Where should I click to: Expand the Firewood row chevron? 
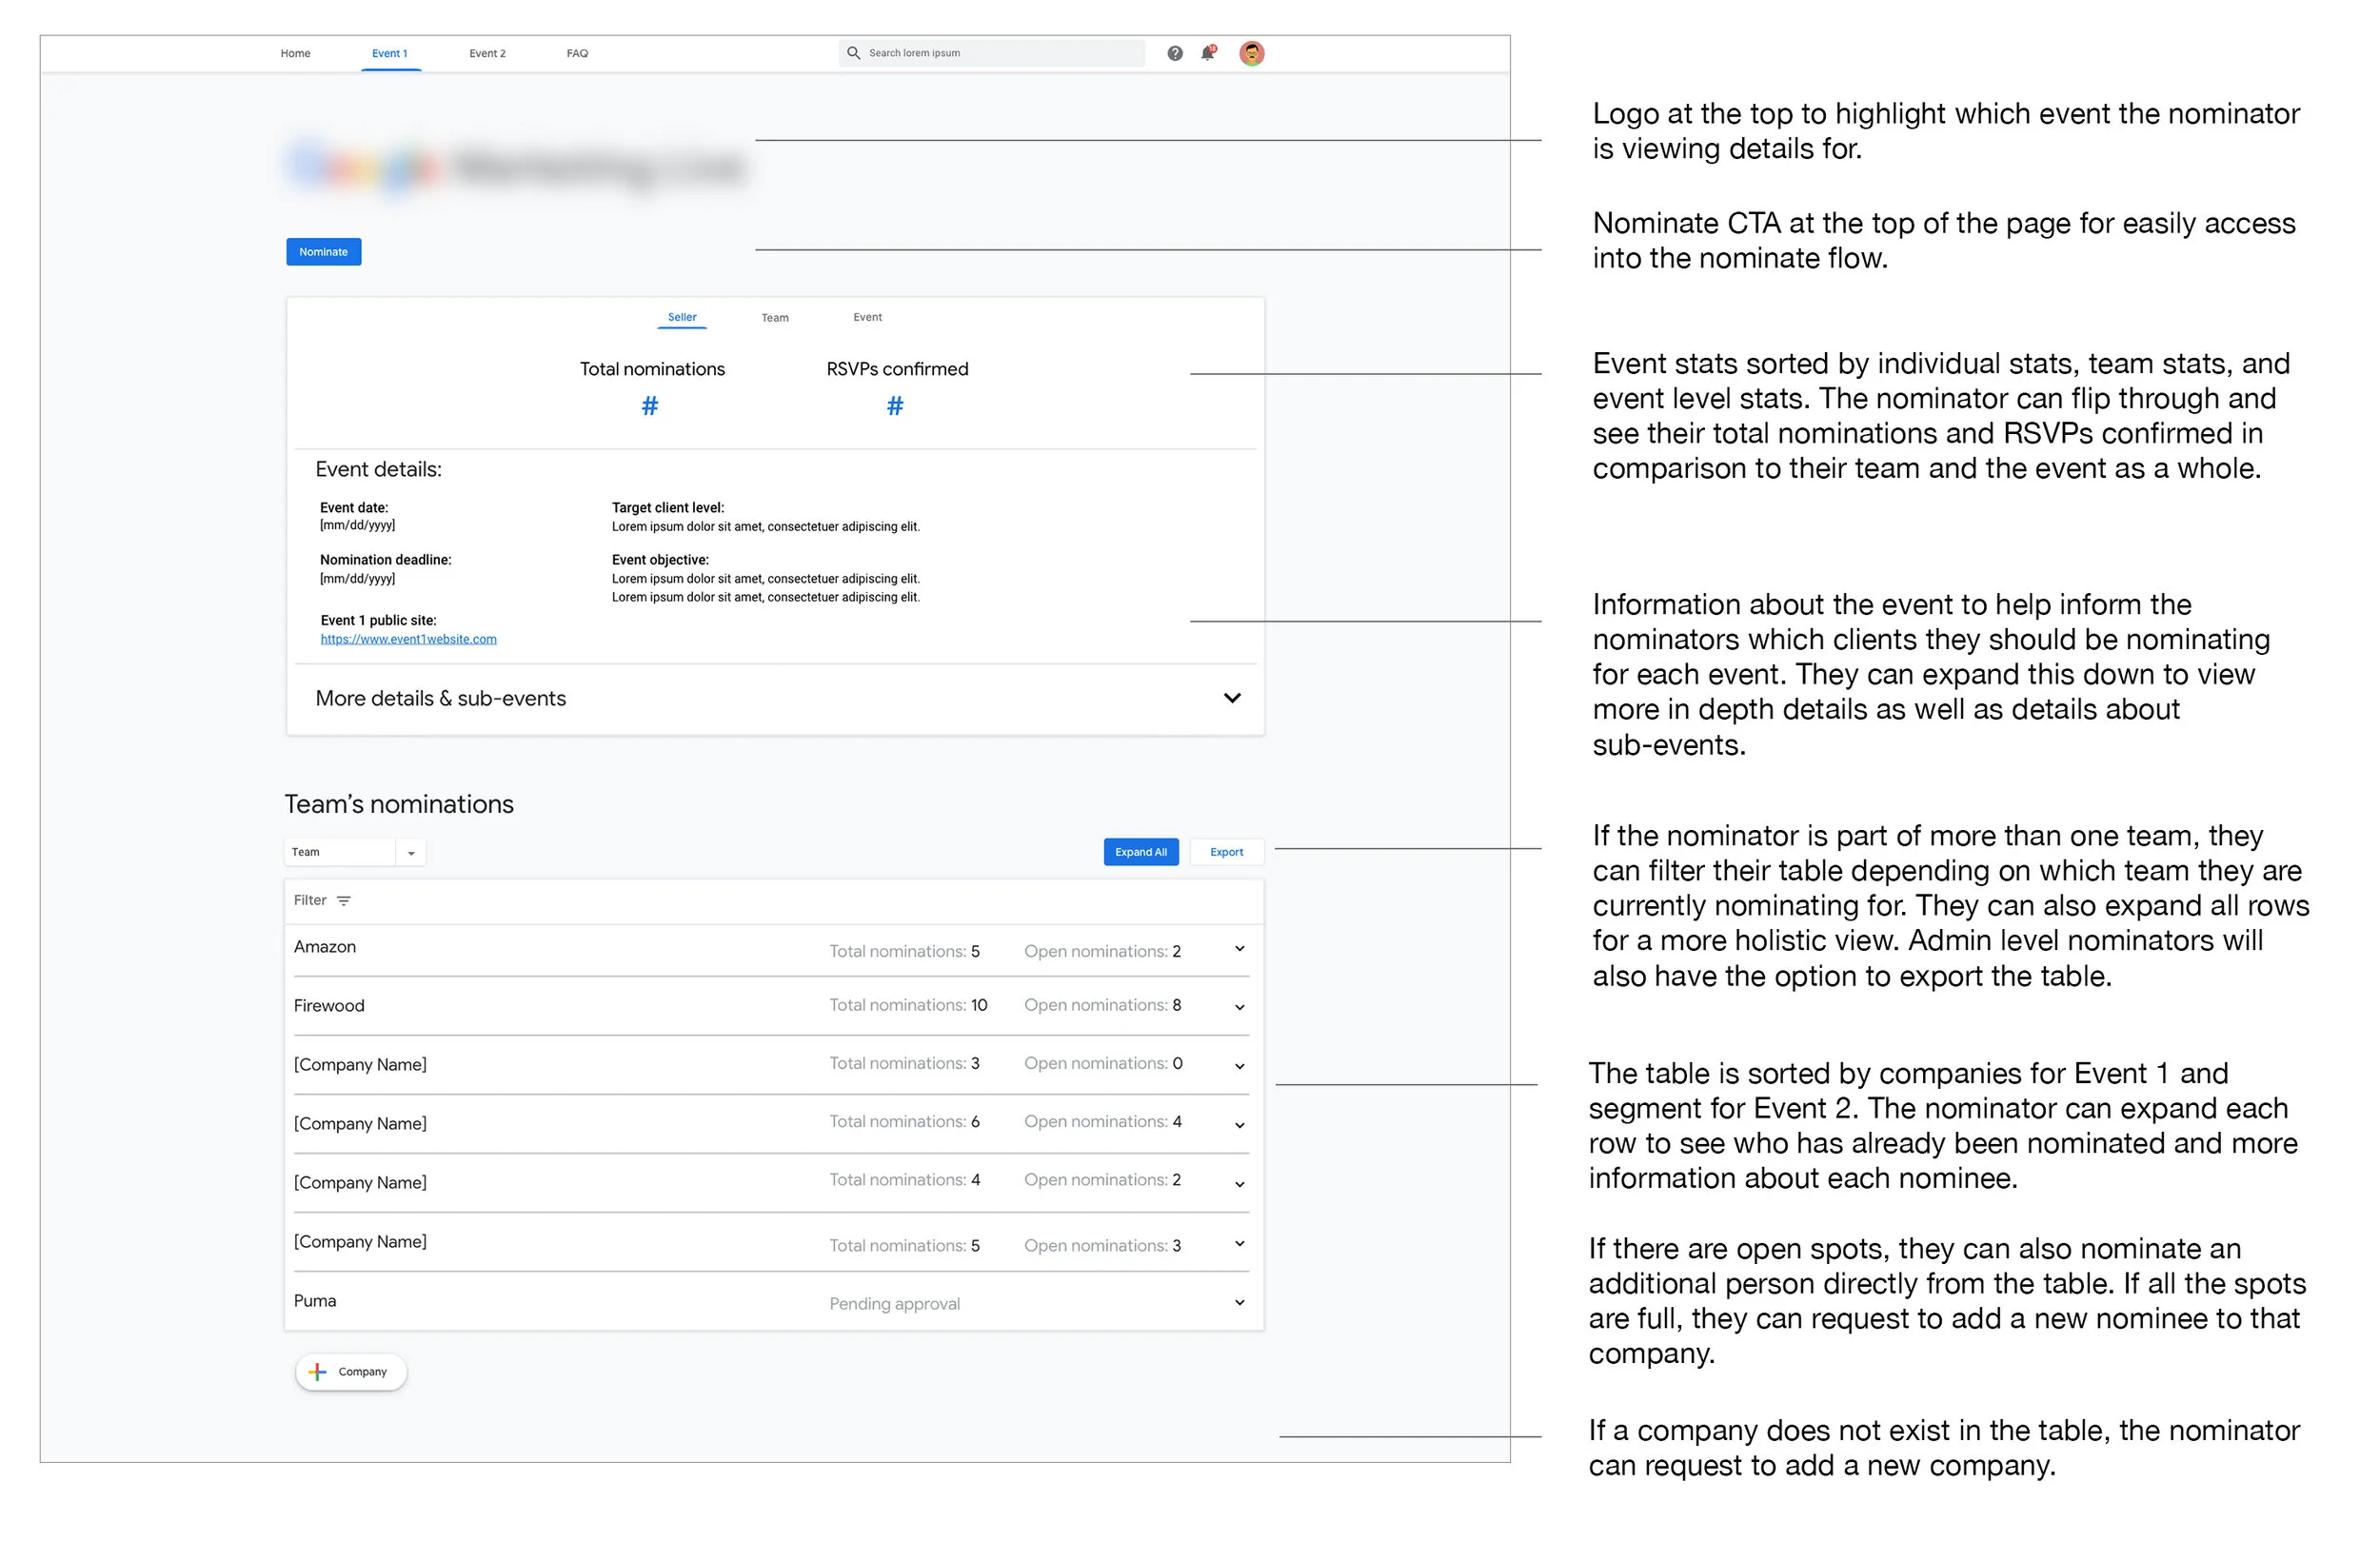point(1239,1007)
